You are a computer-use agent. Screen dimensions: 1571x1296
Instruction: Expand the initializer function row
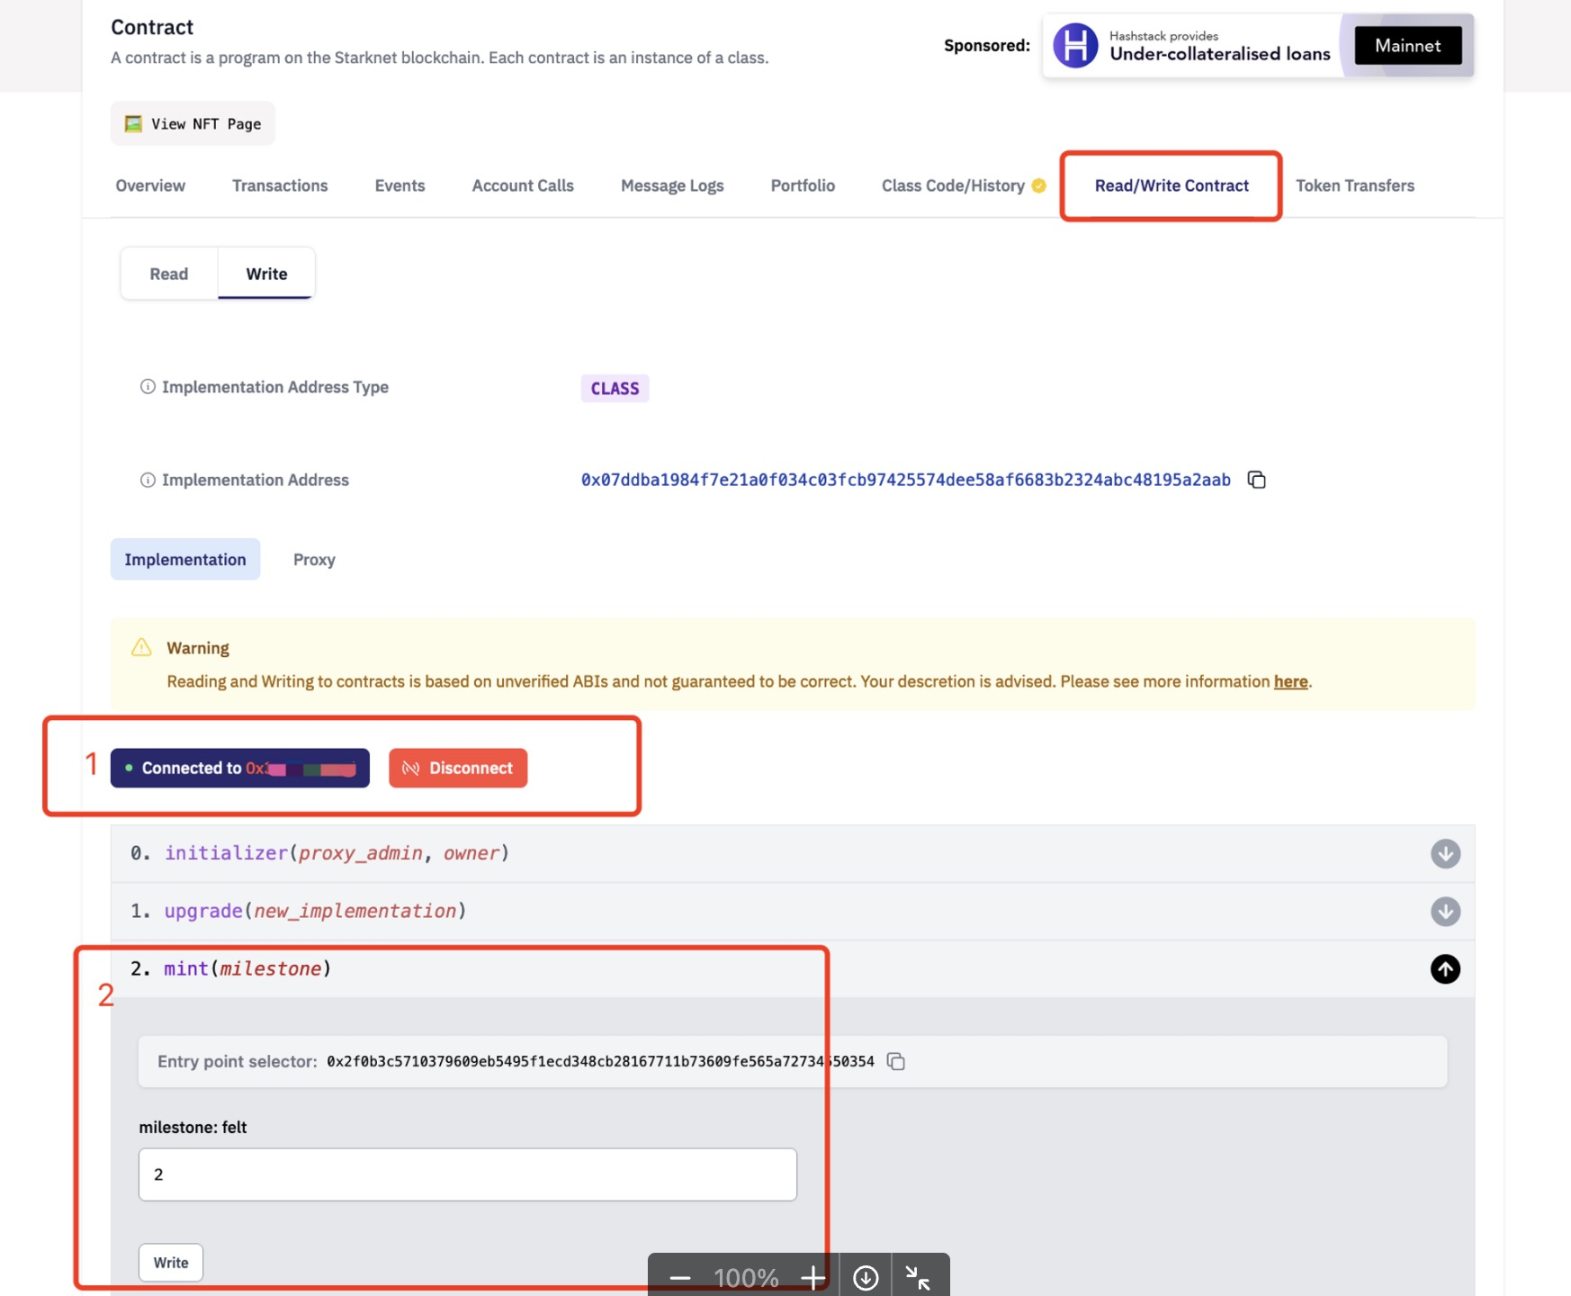[1445, 854]
